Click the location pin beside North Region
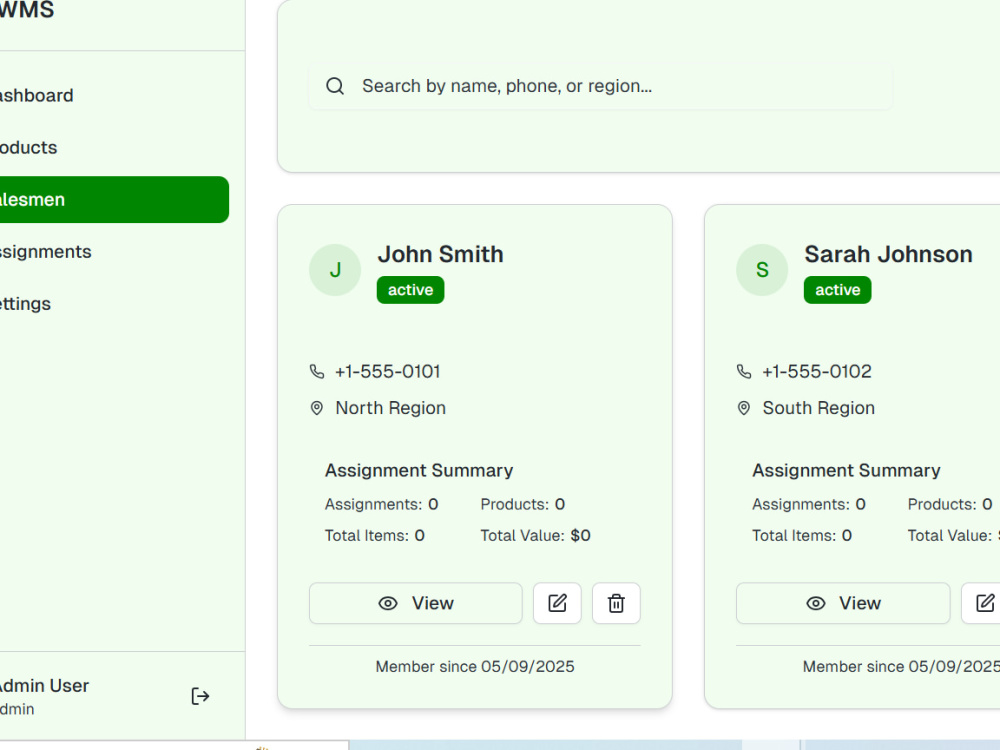The image size is (1000, 750). click(x=316, y=408)
